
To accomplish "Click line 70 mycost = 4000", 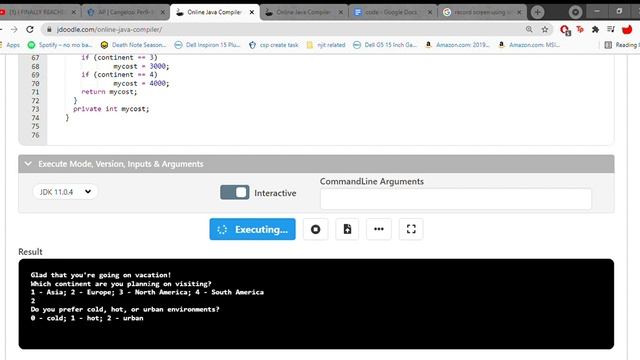I will (141, 83).
